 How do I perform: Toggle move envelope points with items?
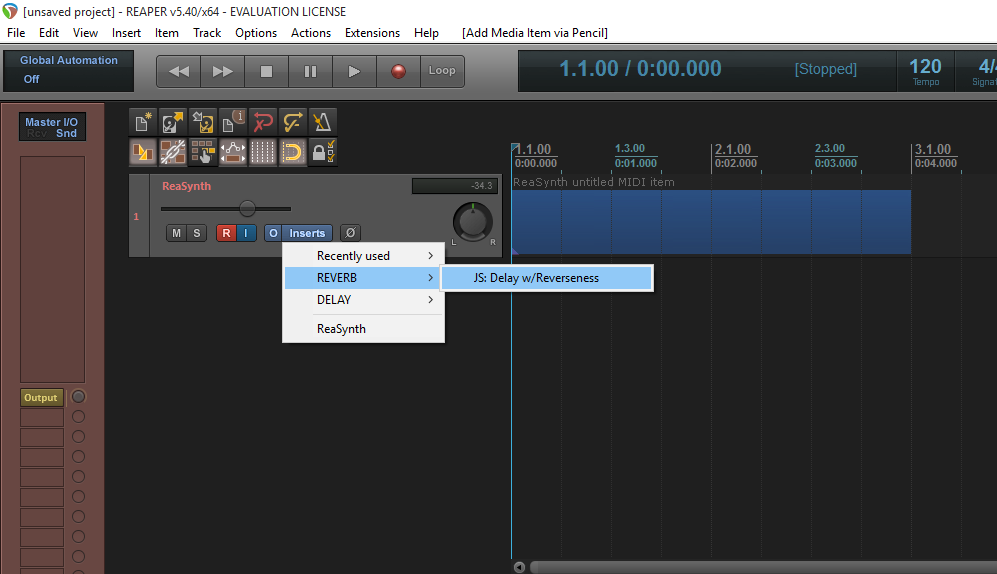click(x=233, y=153)
